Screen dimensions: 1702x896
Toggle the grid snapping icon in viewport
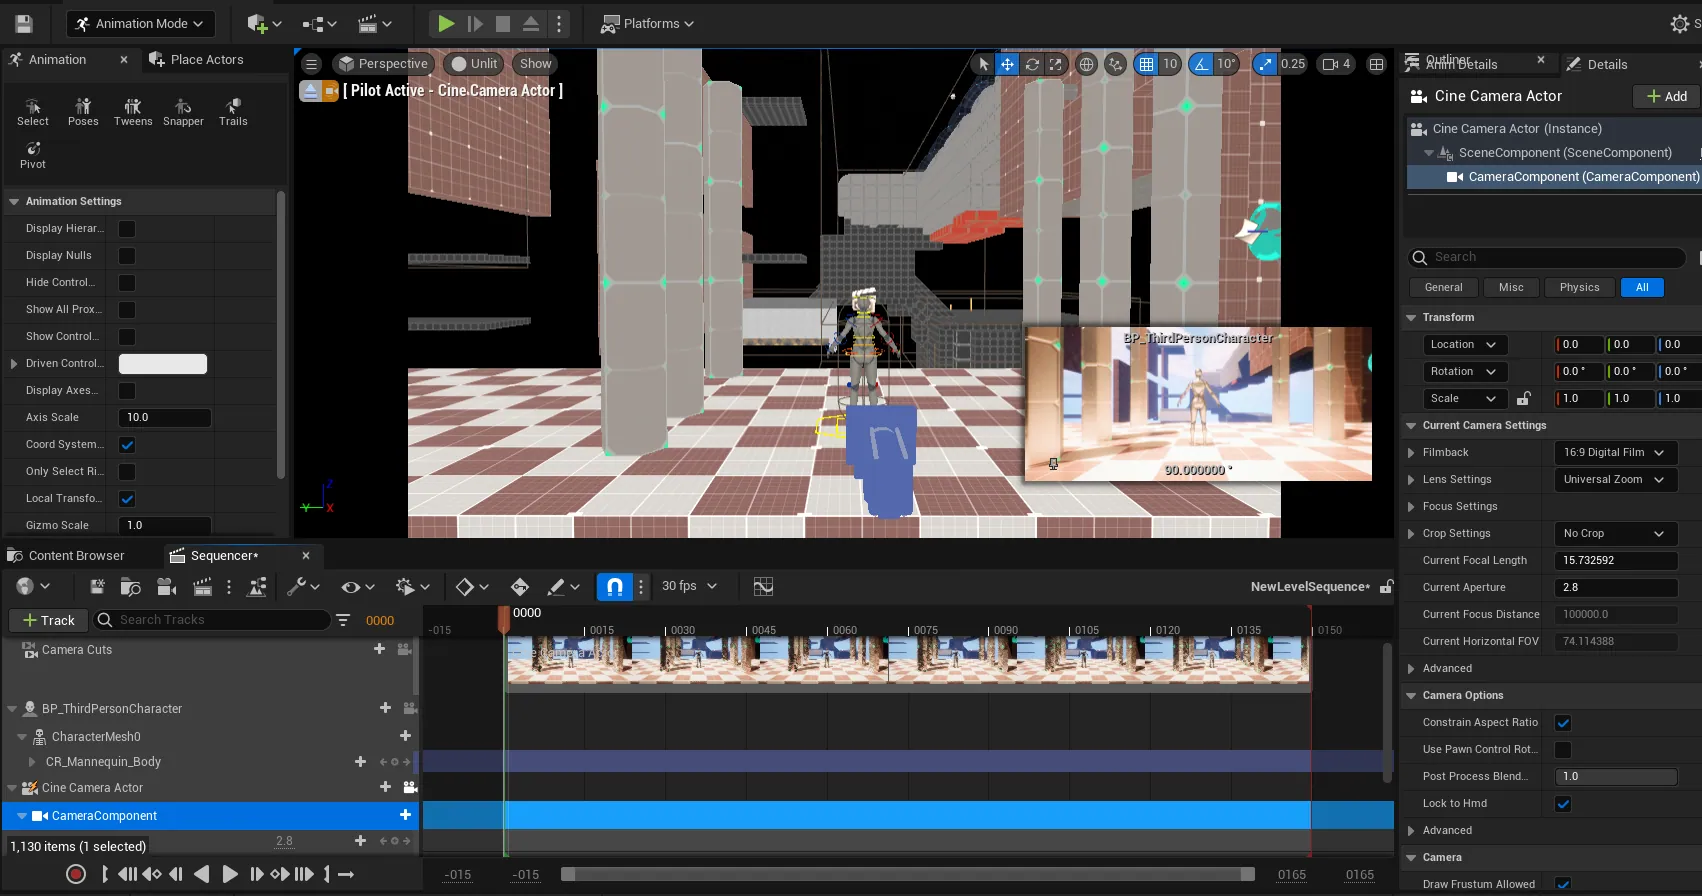pos(1146,64)
